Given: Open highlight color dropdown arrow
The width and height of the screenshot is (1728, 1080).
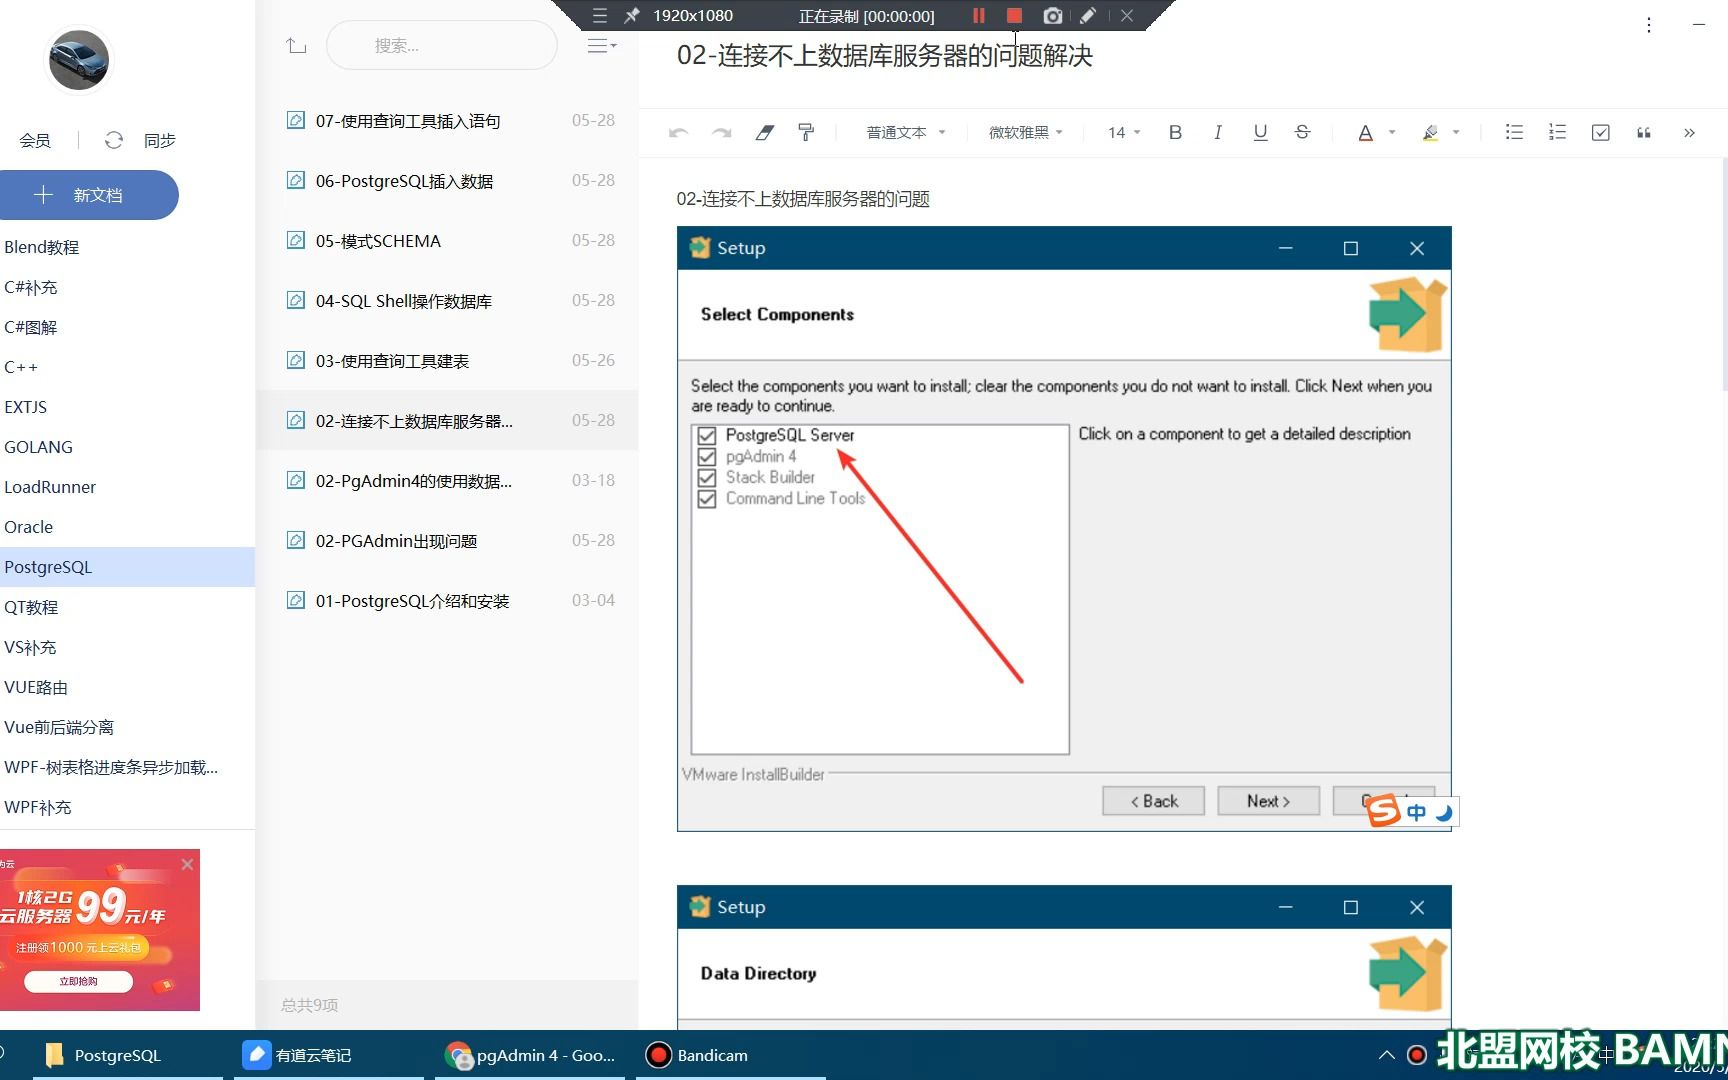Looking at the screenshot, I should pyautogui.click(x=1456, y=132).
